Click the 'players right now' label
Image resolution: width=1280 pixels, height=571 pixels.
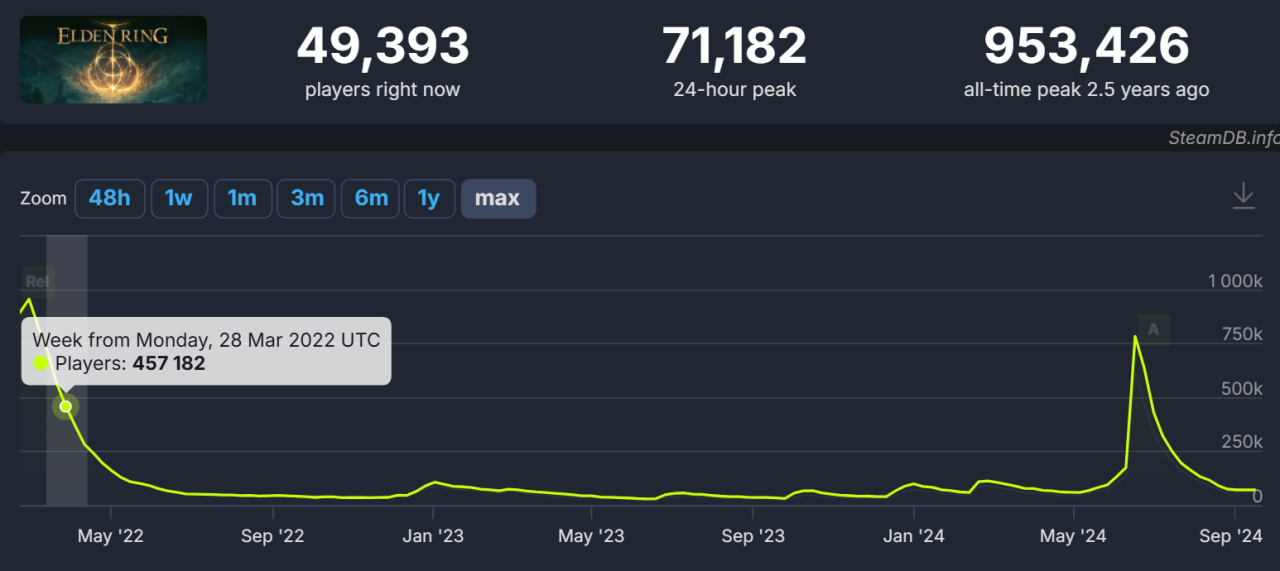coord(383,90)
